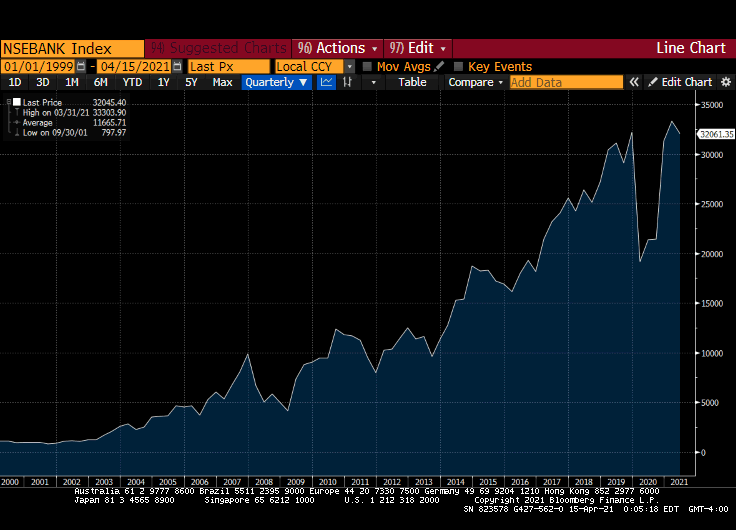
Task: Open the Actions menu
Action: [x=337, y=48]
